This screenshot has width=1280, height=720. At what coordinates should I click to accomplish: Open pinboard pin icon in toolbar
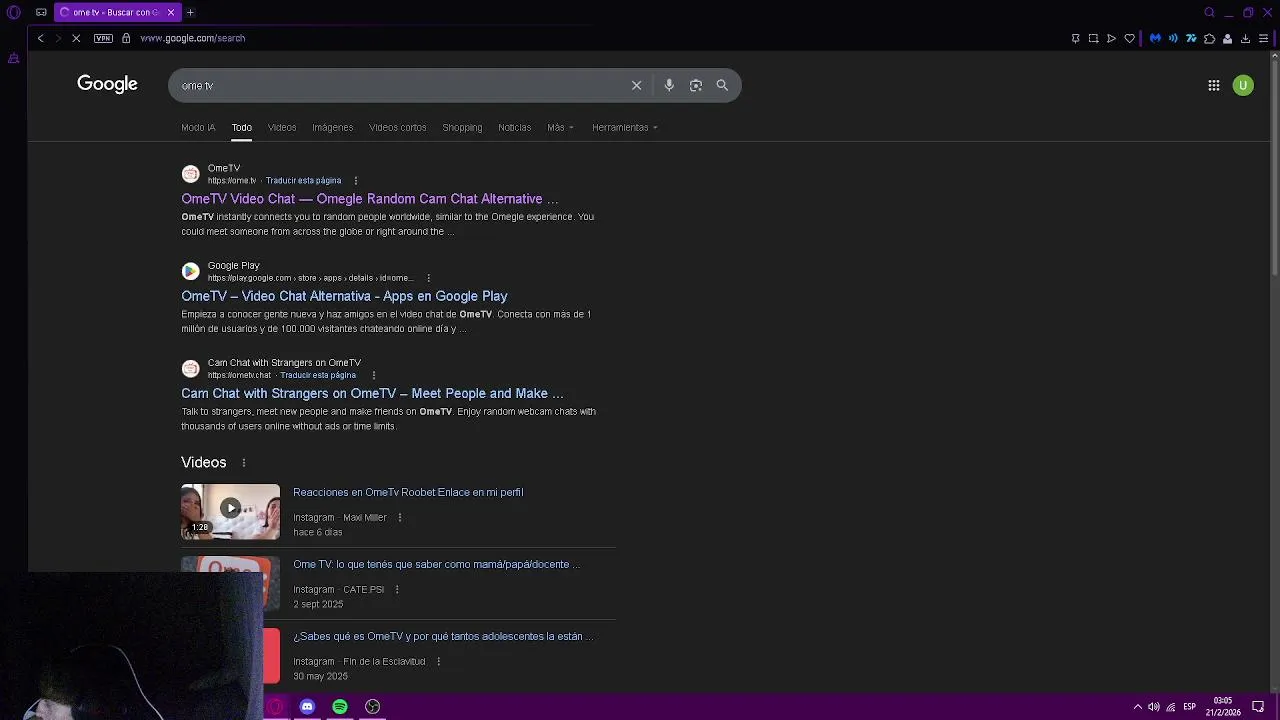click(1075, 38)
